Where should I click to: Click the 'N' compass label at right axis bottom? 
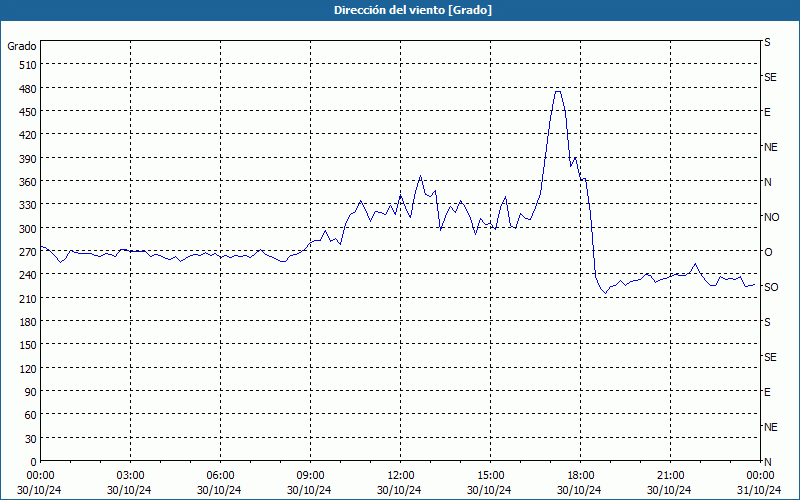pos(767,462)
